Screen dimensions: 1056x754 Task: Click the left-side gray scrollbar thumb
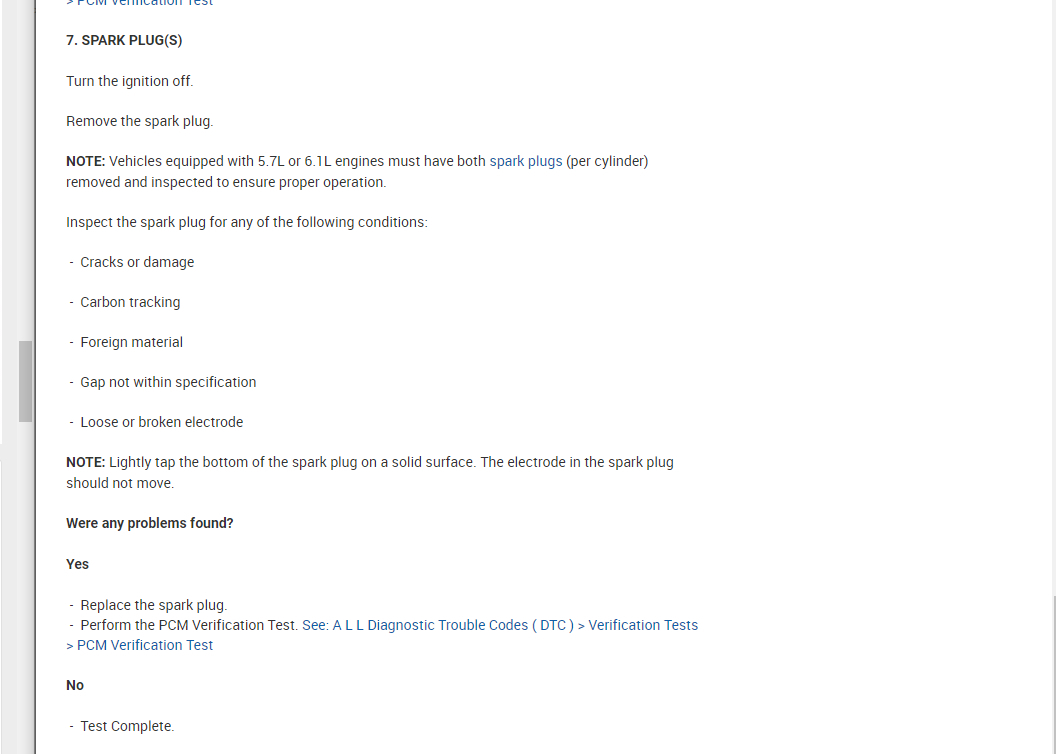point(25,381)
